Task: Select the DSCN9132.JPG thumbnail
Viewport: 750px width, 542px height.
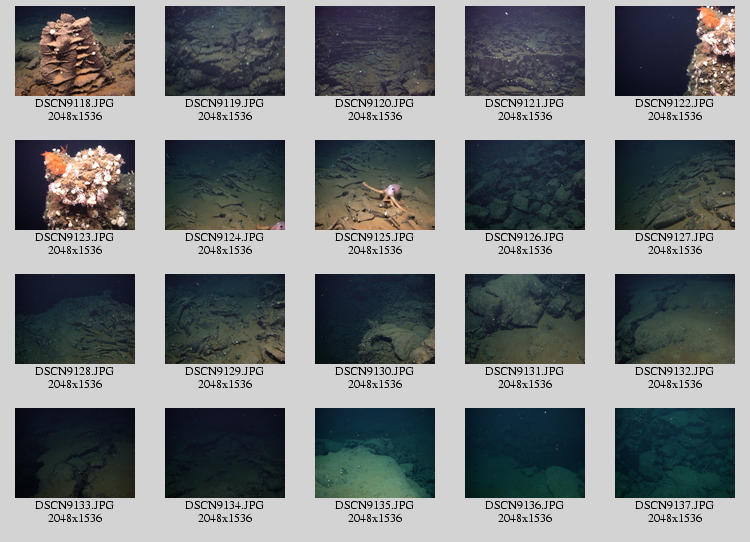Action: [675, 319]
